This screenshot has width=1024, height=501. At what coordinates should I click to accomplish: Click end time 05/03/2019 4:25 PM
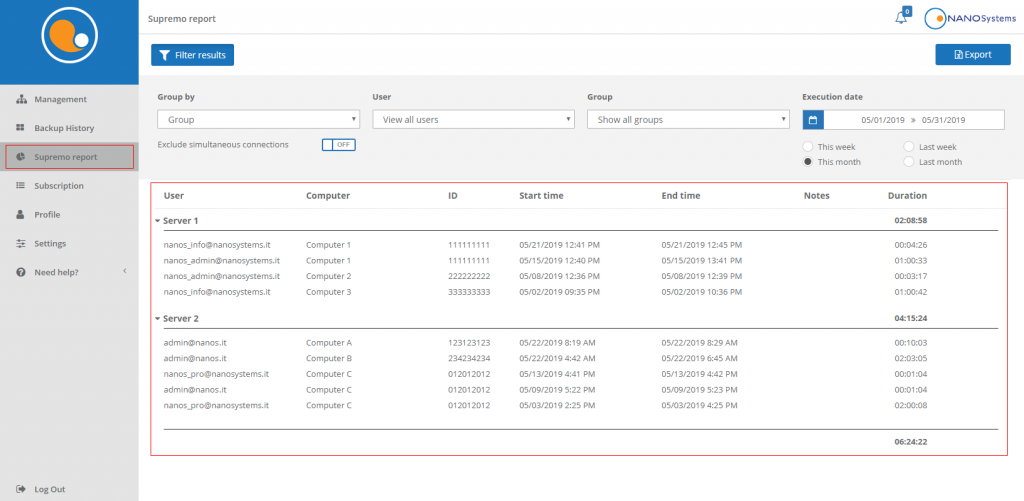[x=699, y=405]
